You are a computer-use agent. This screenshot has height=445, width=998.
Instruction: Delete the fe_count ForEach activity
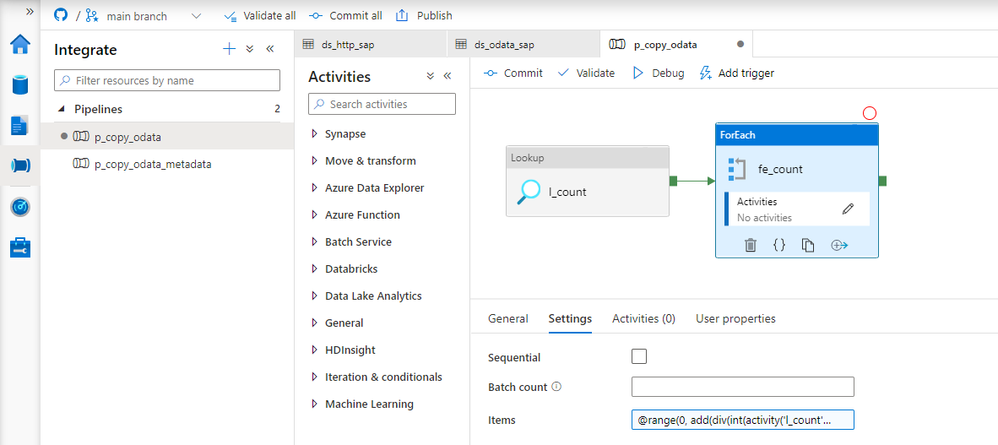click(x=750, y=245)
